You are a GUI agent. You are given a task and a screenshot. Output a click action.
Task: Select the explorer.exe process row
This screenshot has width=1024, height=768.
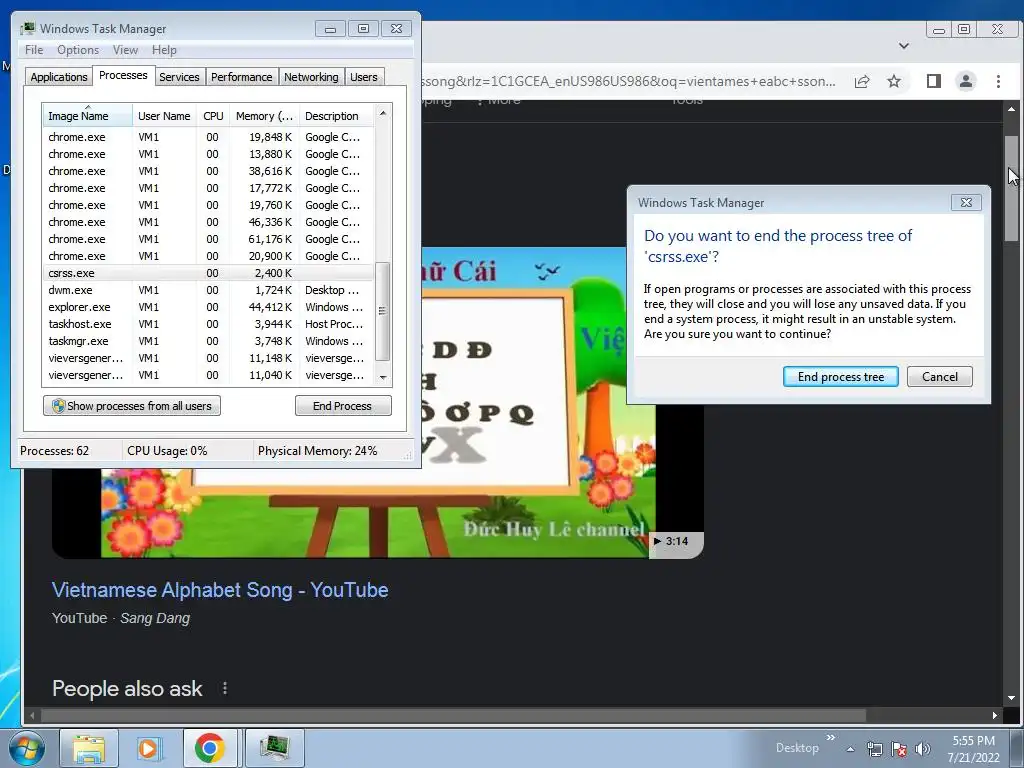pos(208,307)
